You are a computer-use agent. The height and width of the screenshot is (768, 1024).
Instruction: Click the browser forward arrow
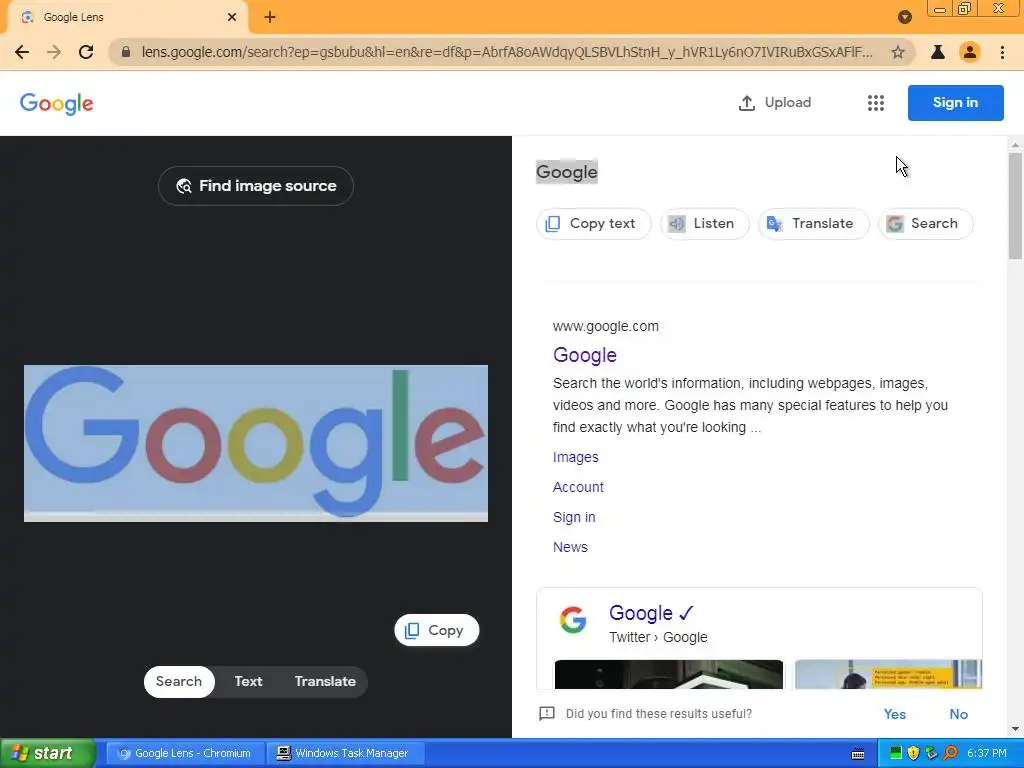tap(54, 52)
